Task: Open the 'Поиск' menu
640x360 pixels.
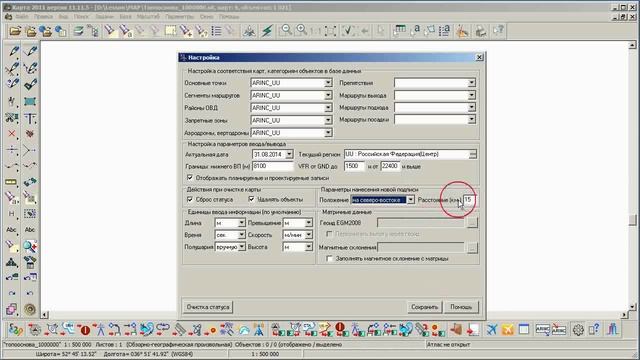Action: tap(81, 17)
